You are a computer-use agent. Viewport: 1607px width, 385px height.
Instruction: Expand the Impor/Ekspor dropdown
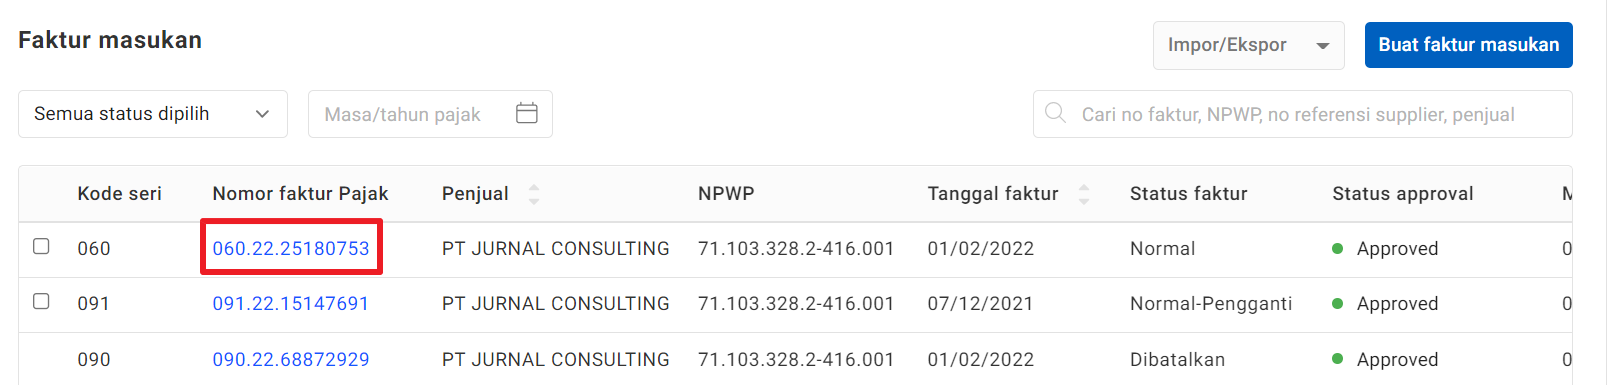pos(1248,46)
